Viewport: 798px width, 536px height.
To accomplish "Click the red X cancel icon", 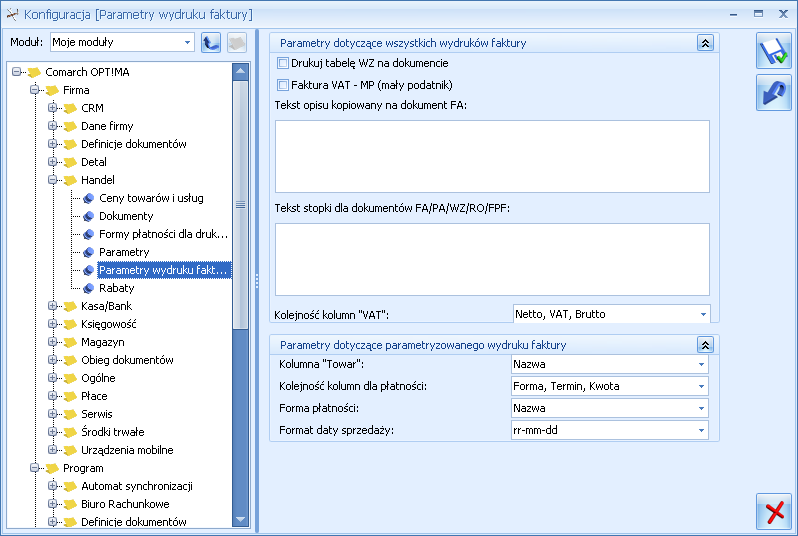I will coord(774,512).
